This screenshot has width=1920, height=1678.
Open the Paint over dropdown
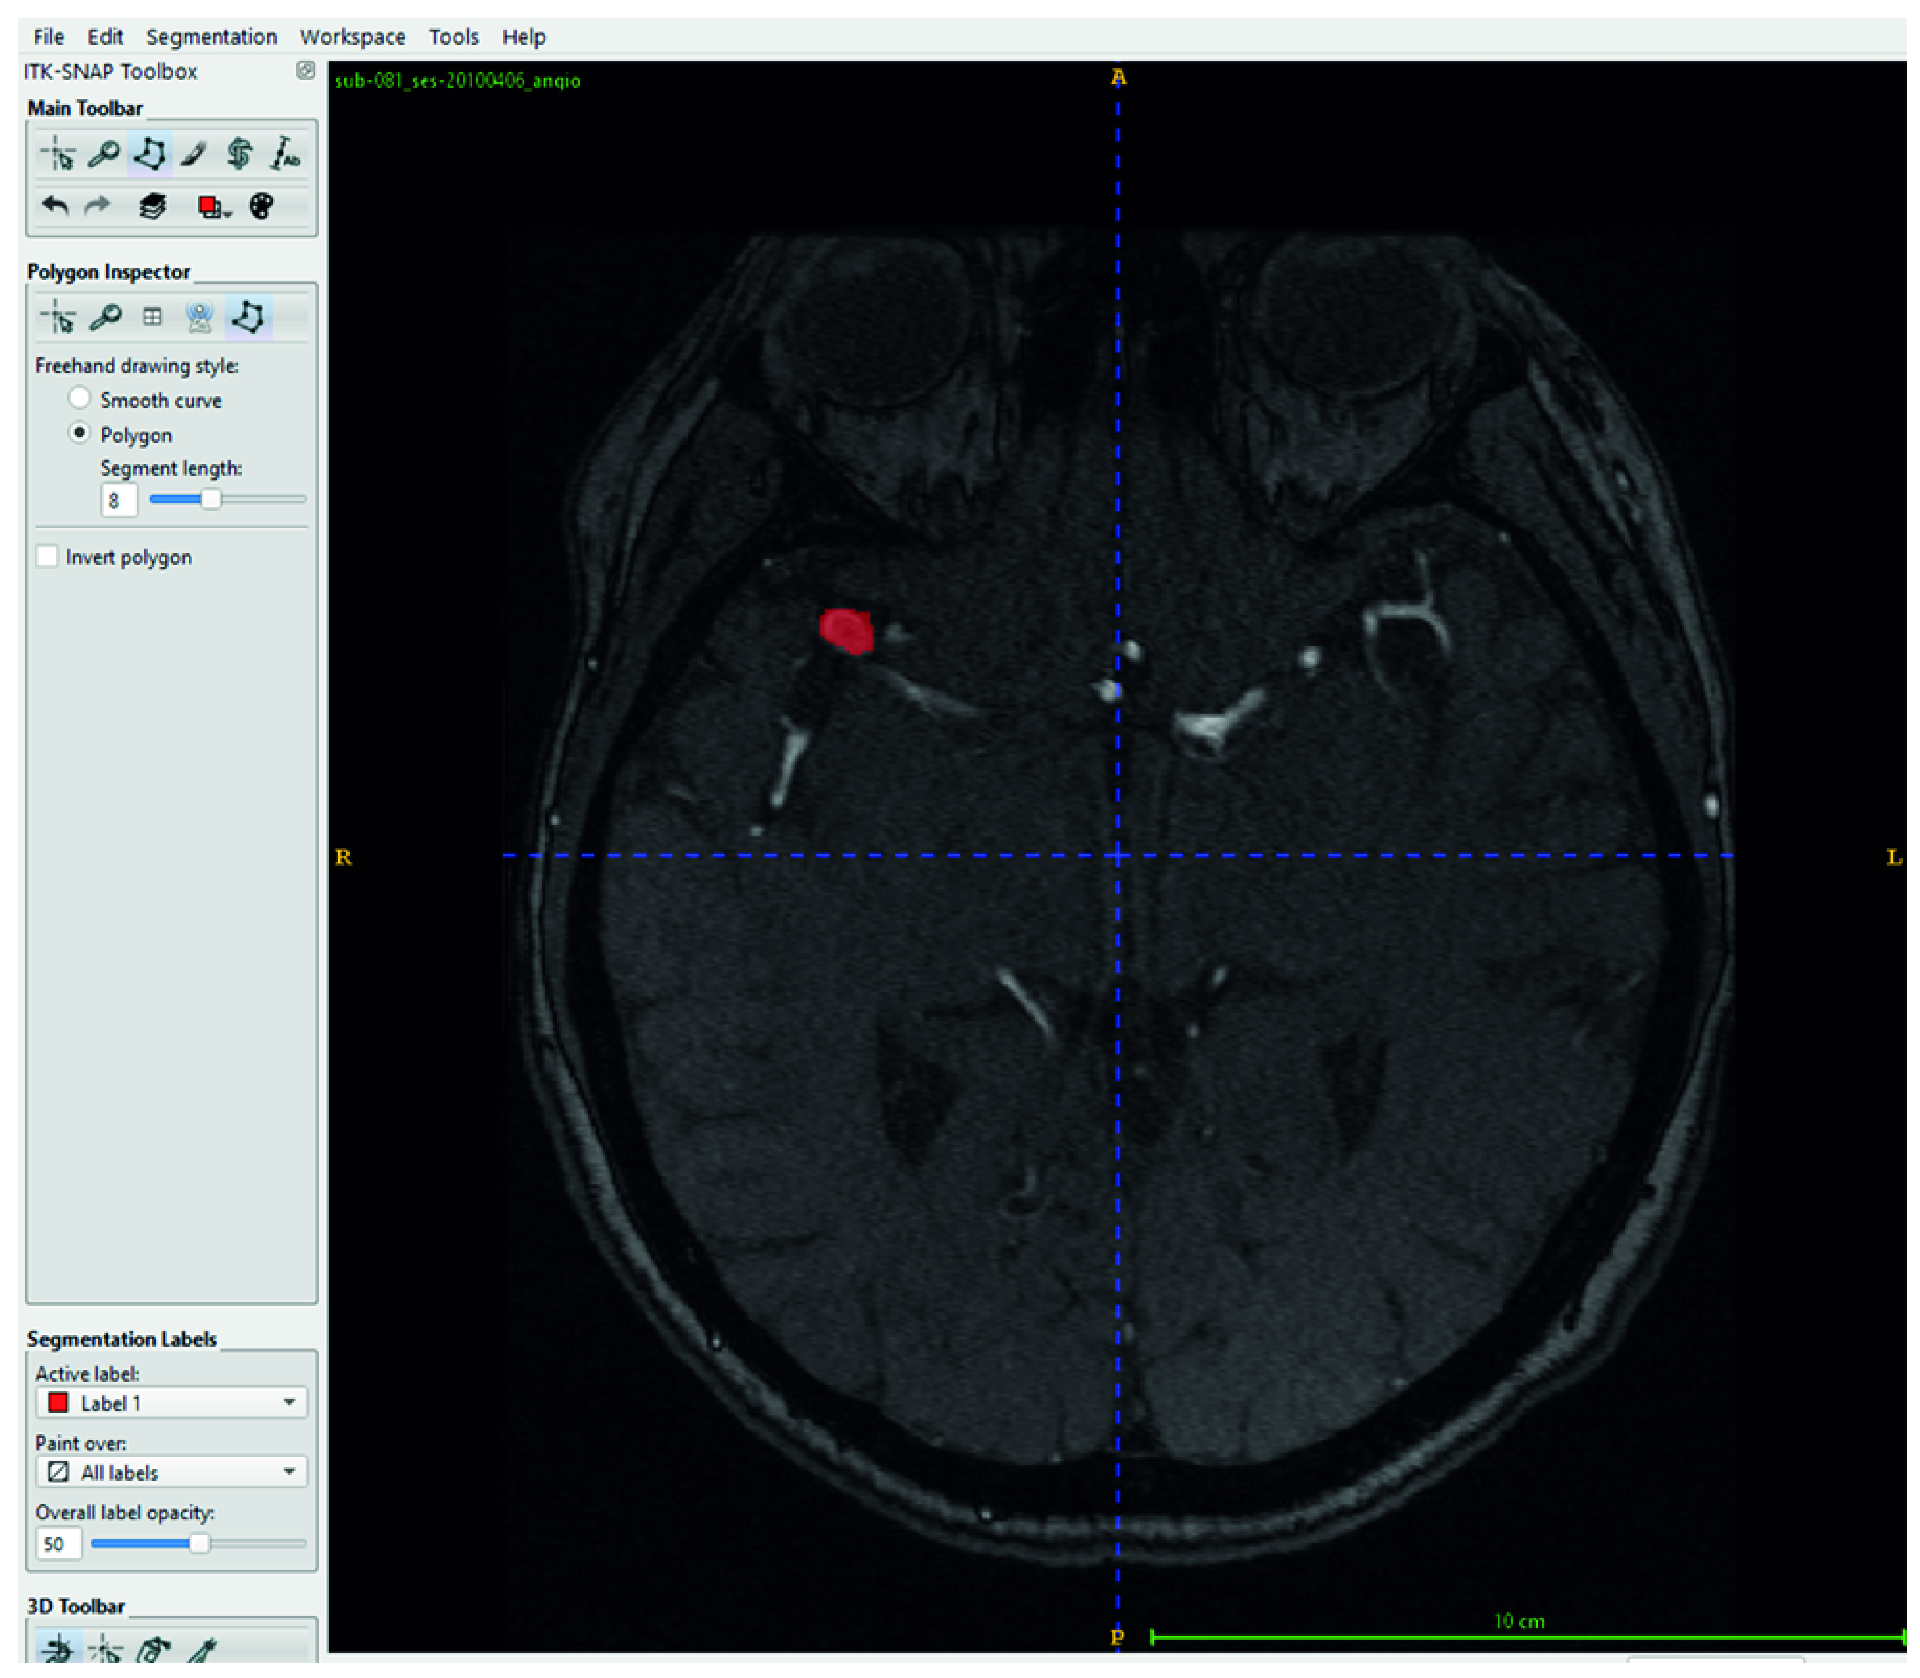171,1473
